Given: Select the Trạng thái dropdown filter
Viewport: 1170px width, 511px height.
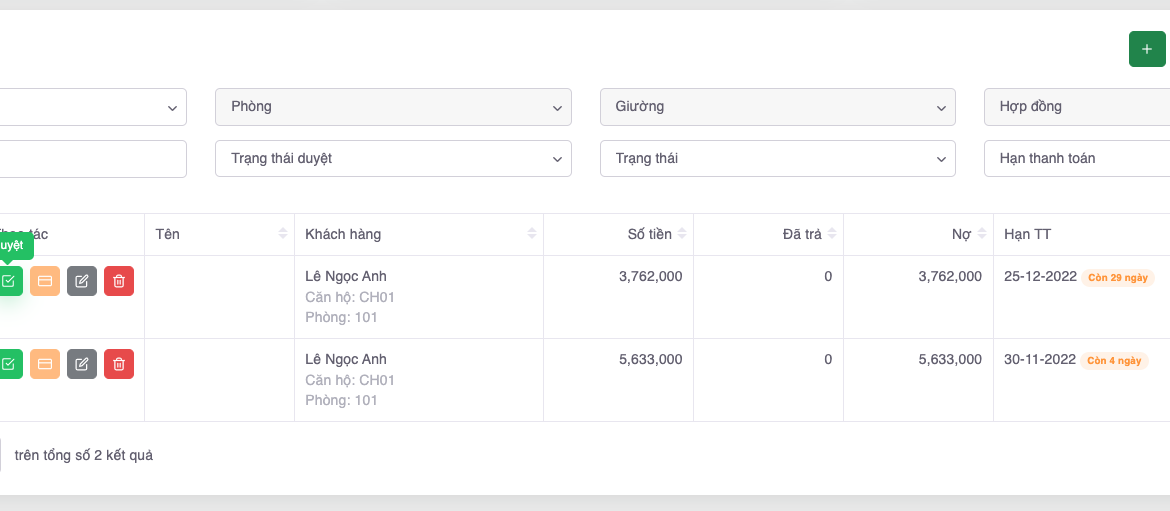Looking at the screenshot, I should tap(777, 159).
